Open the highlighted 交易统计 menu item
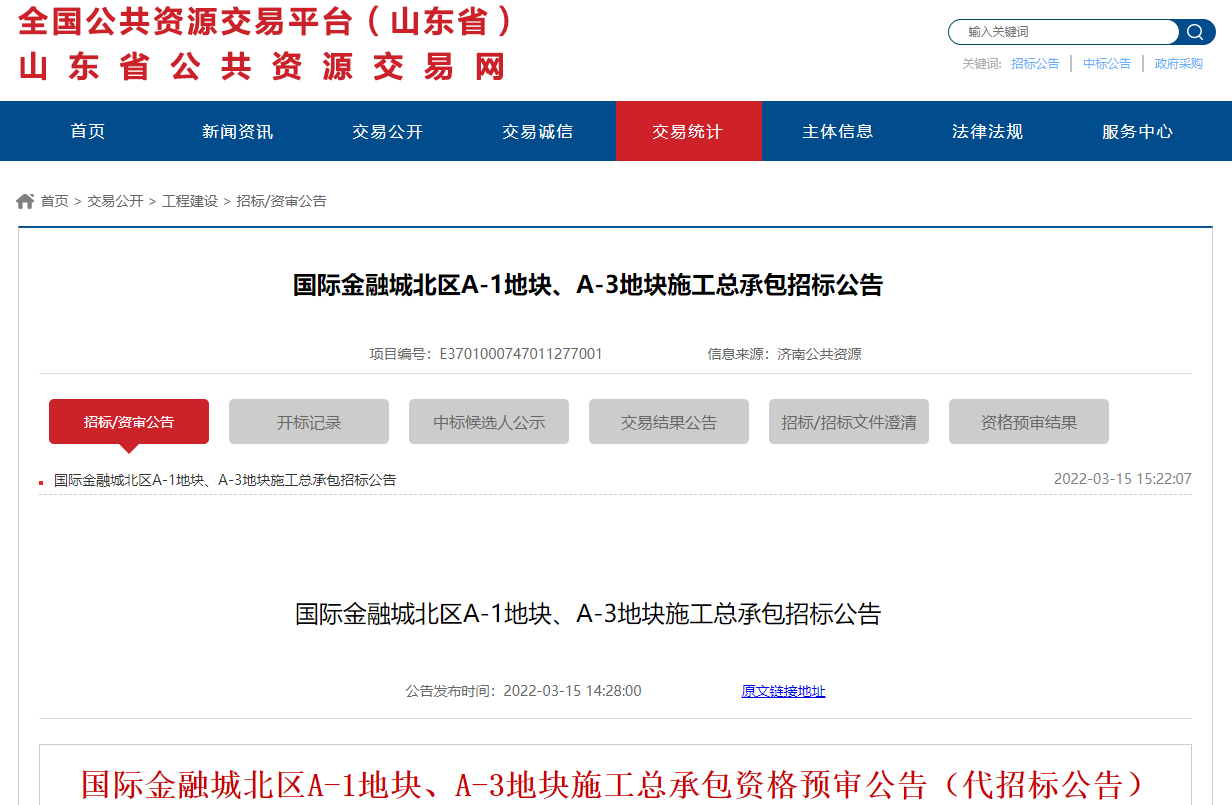This screenshot has height=805, width=1232. (x=688, y=131)
